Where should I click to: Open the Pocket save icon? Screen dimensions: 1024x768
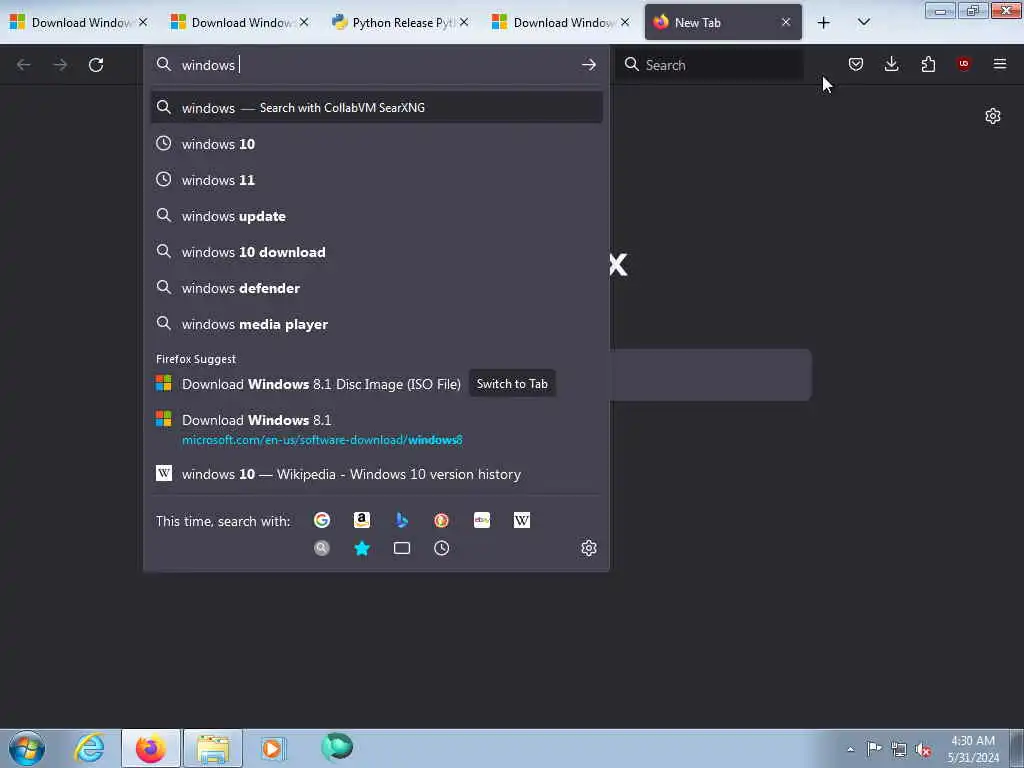pyautogui.click(x=856, y=64)
